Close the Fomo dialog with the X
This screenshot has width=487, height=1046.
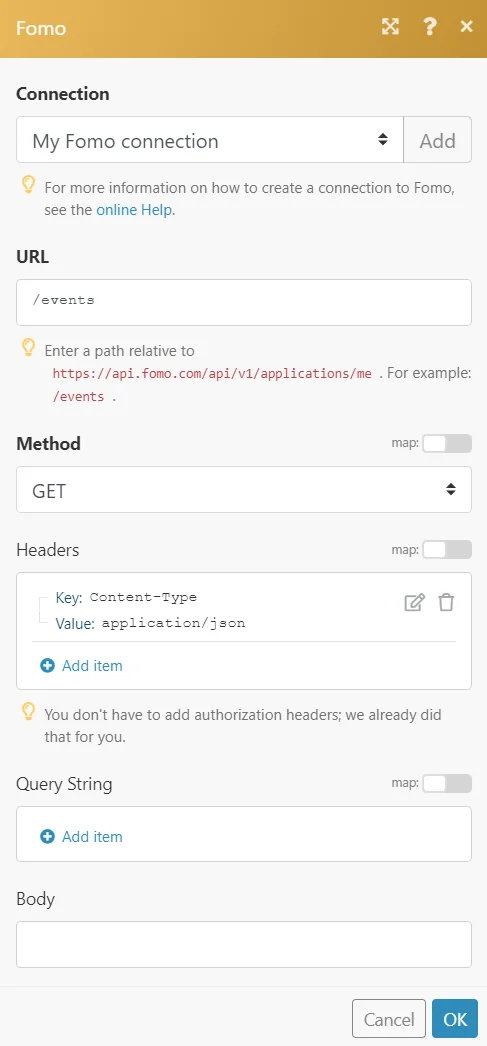tap(466, 27)
